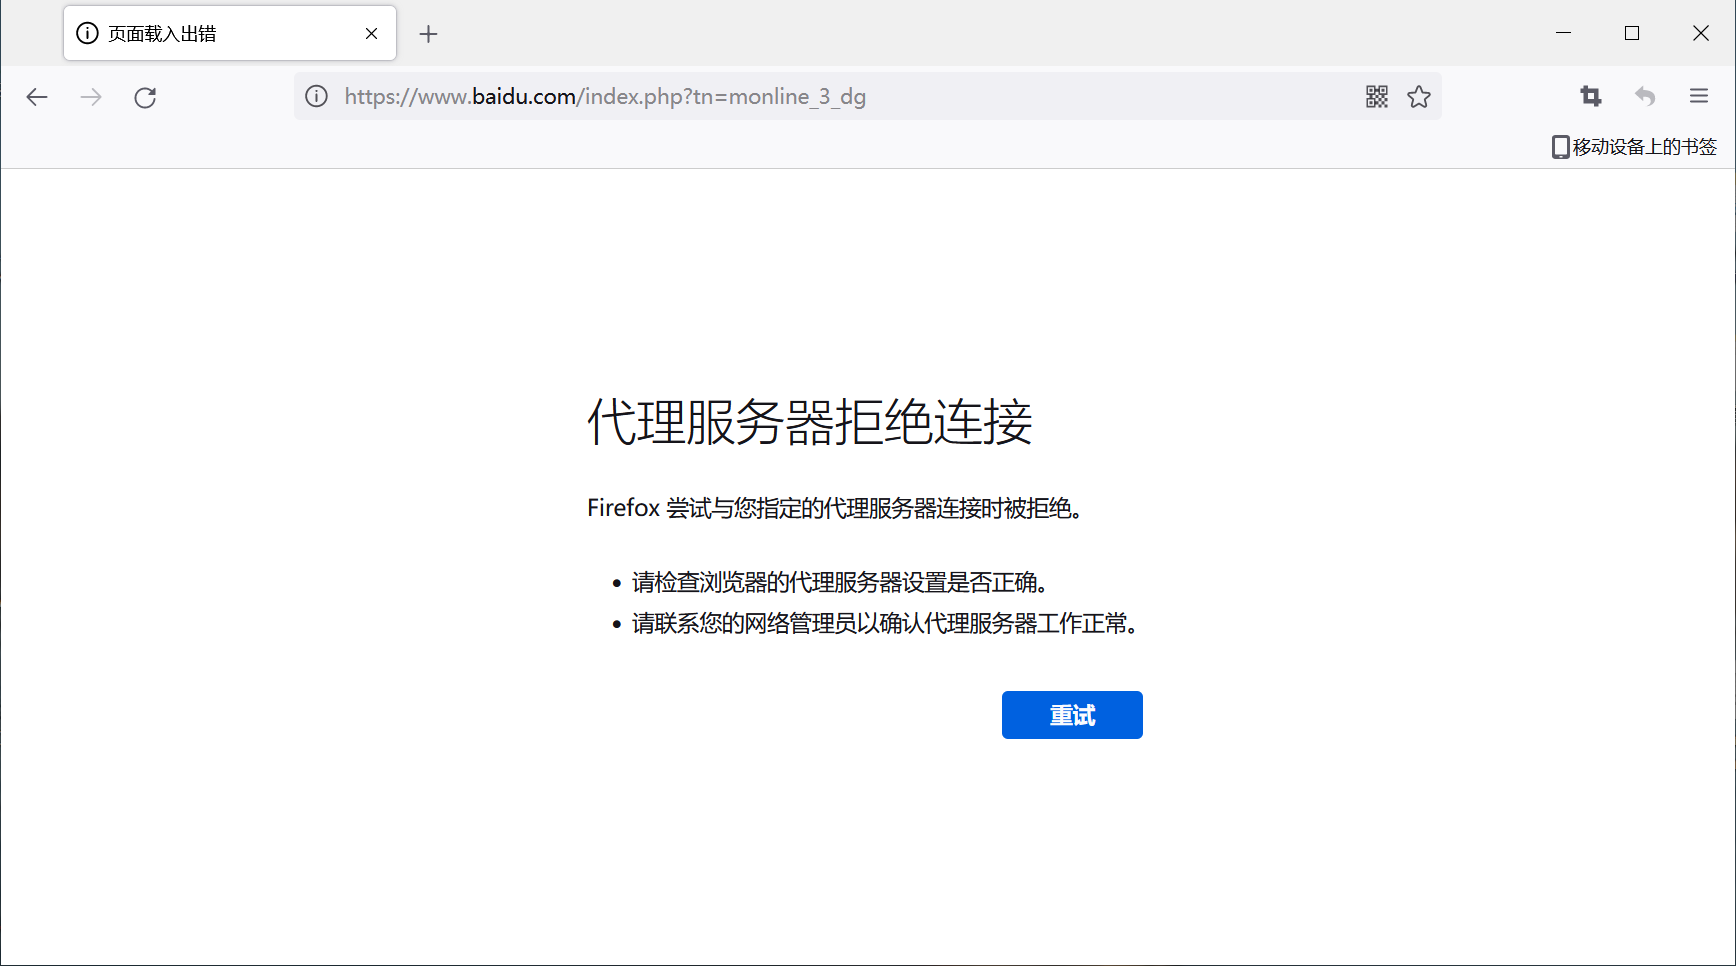This screenshot has width=1736, height=966.
Task: Restore the recently closed tab arrow
Action: click(1645, 96)
